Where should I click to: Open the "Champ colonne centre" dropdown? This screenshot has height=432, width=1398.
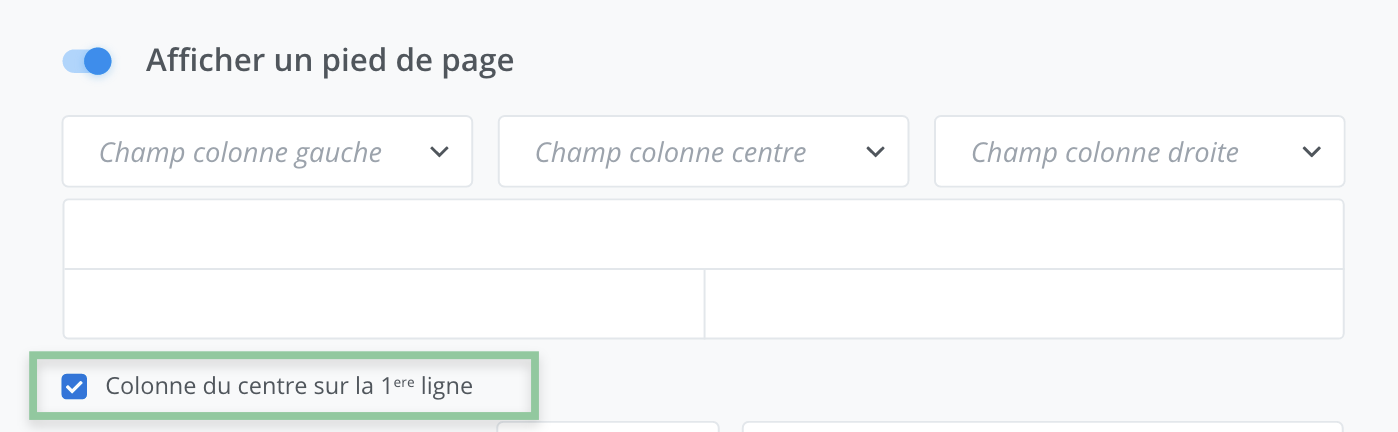pos(703,152)
